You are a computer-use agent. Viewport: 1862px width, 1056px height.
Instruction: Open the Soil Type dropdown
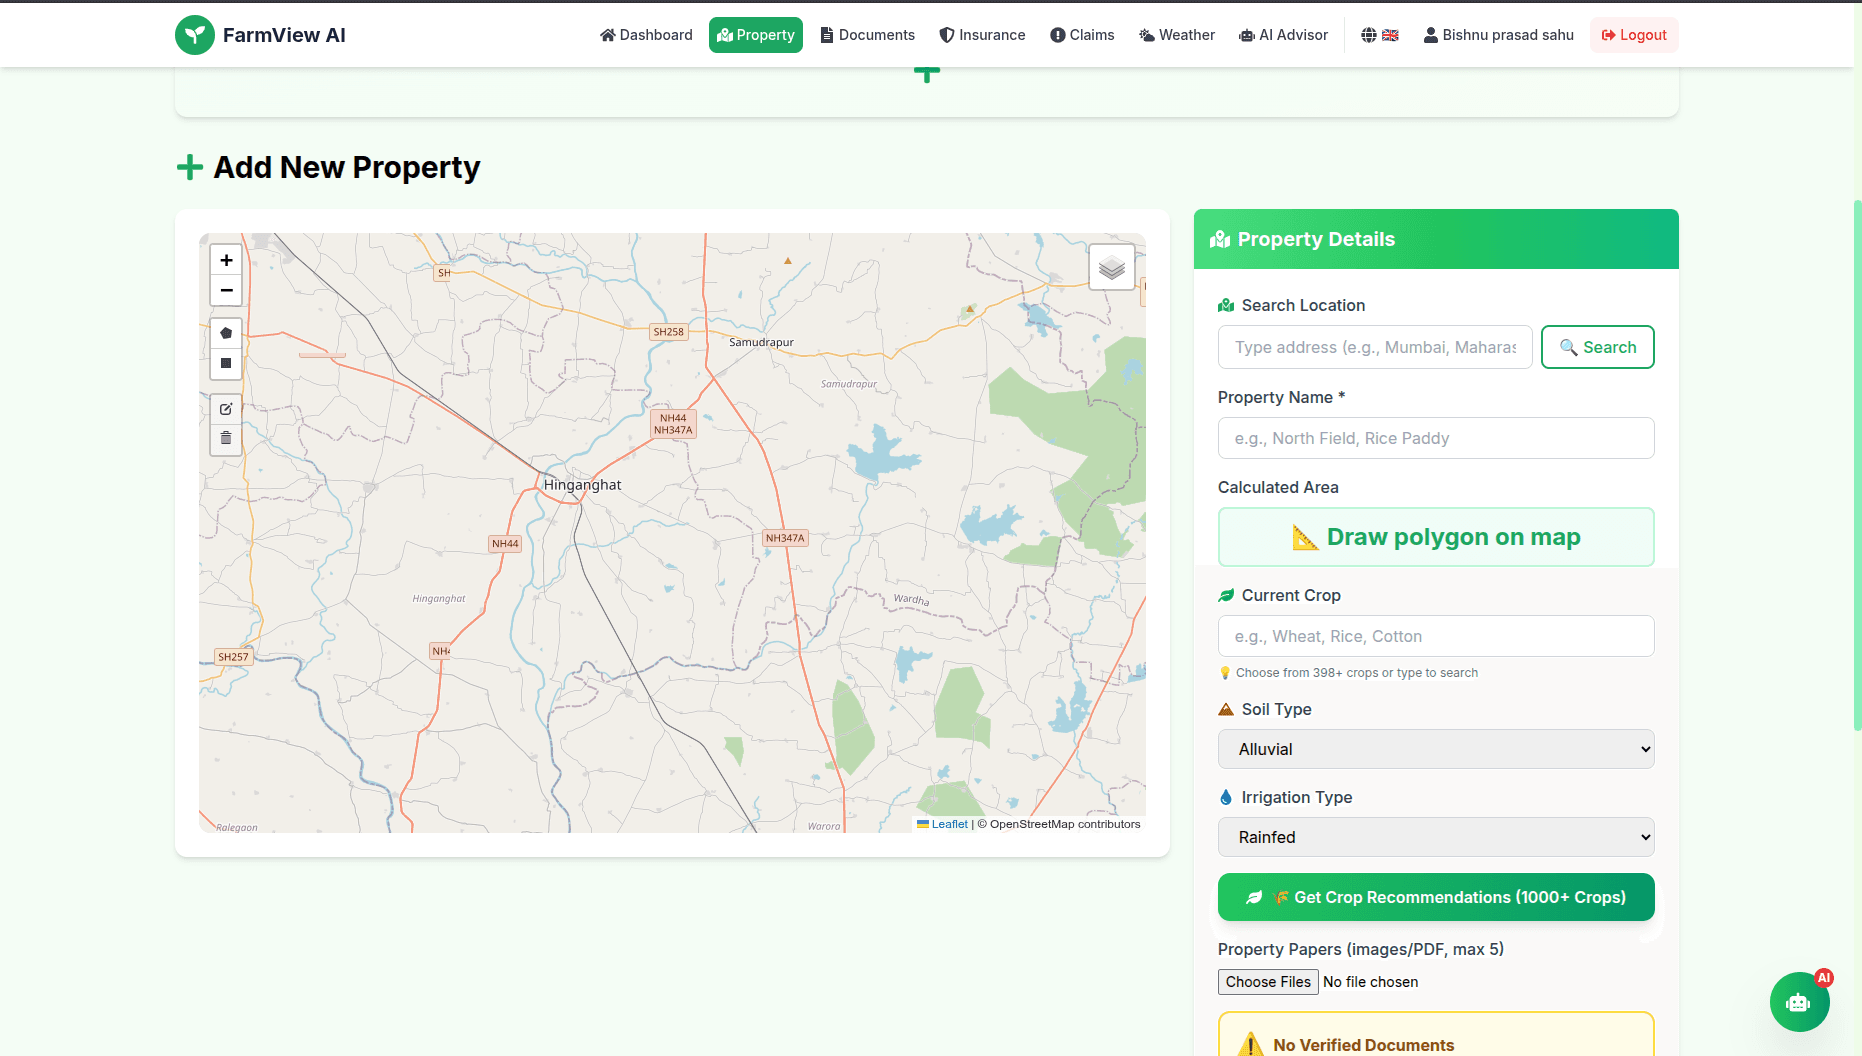1435,749
